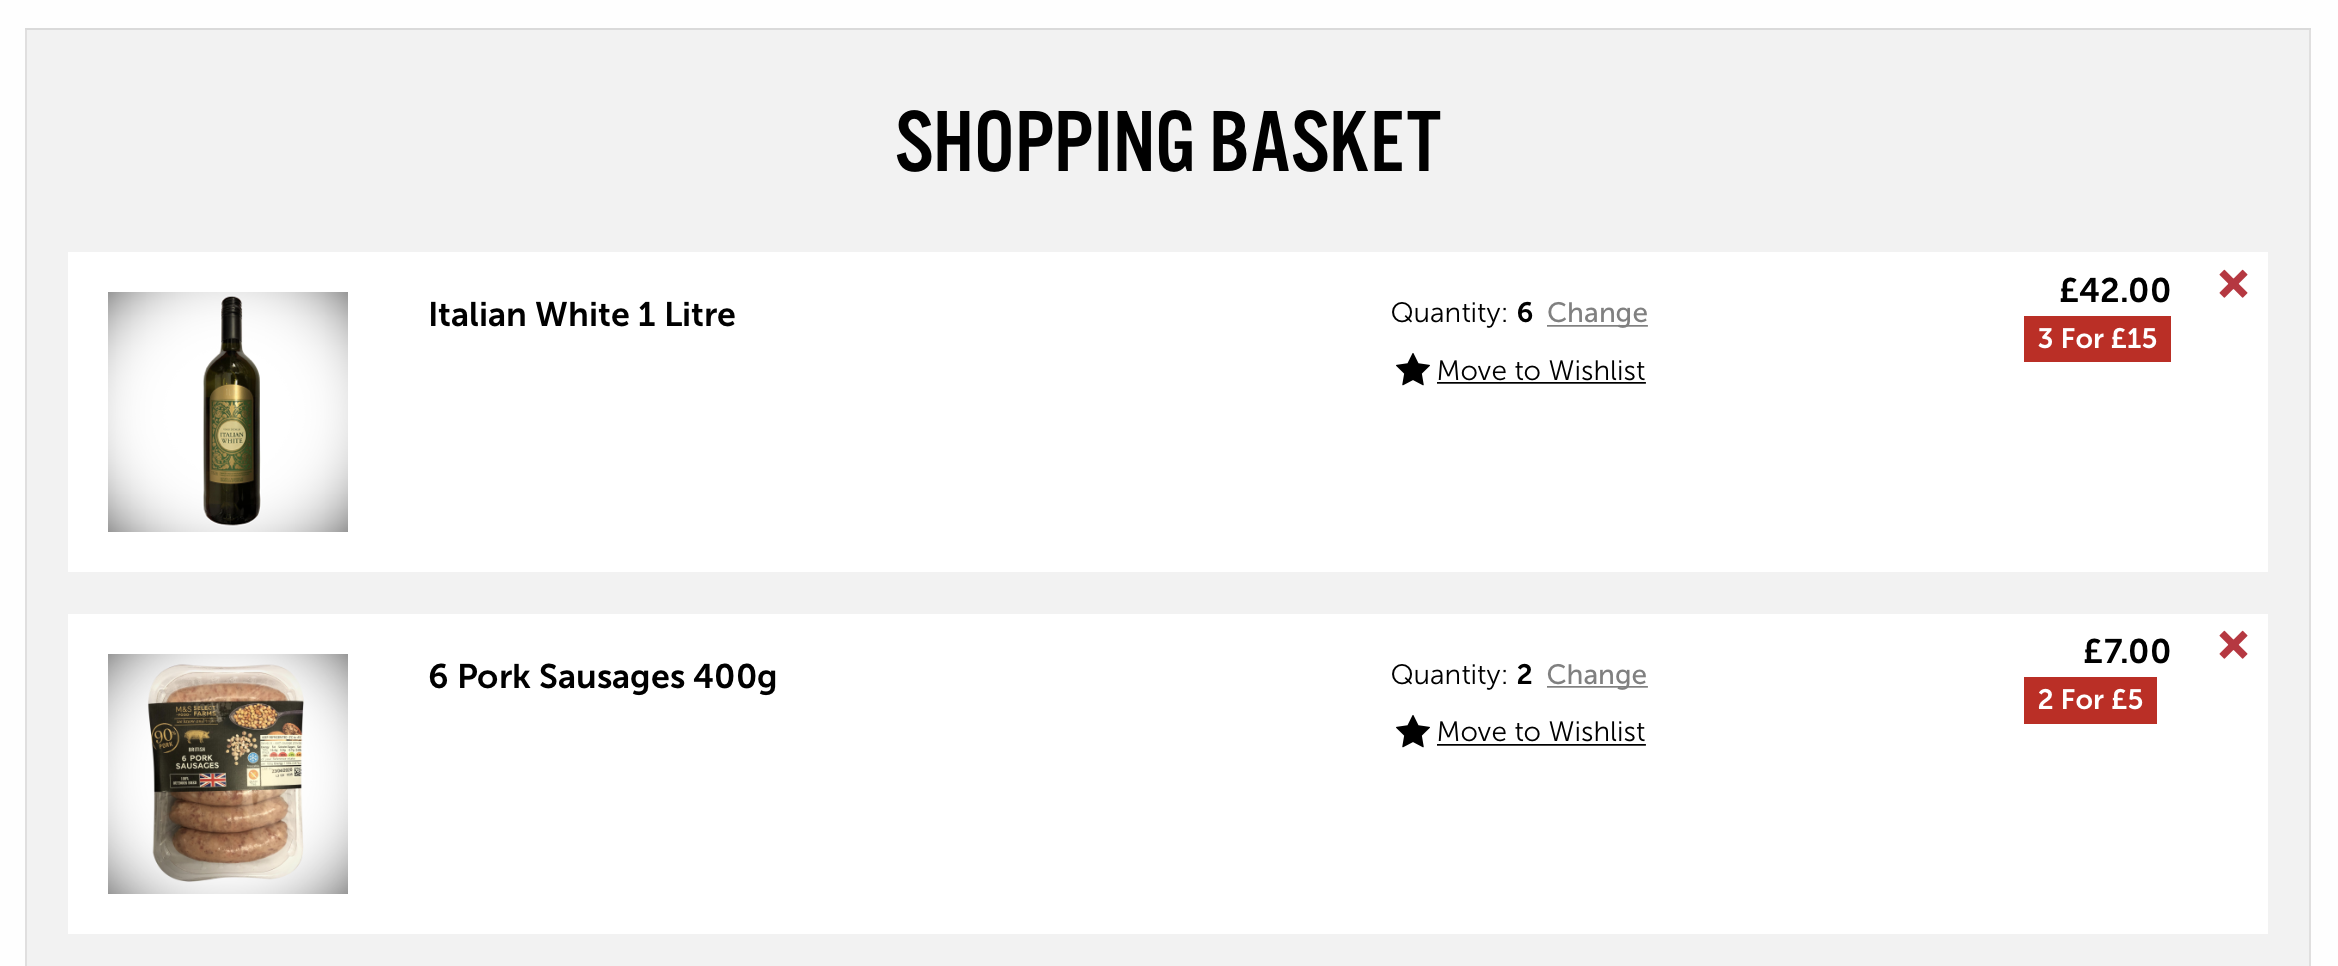This screenshot has height=966, width=2338.
Task: Change the Italian White quantity
Action: point(1596,313)
